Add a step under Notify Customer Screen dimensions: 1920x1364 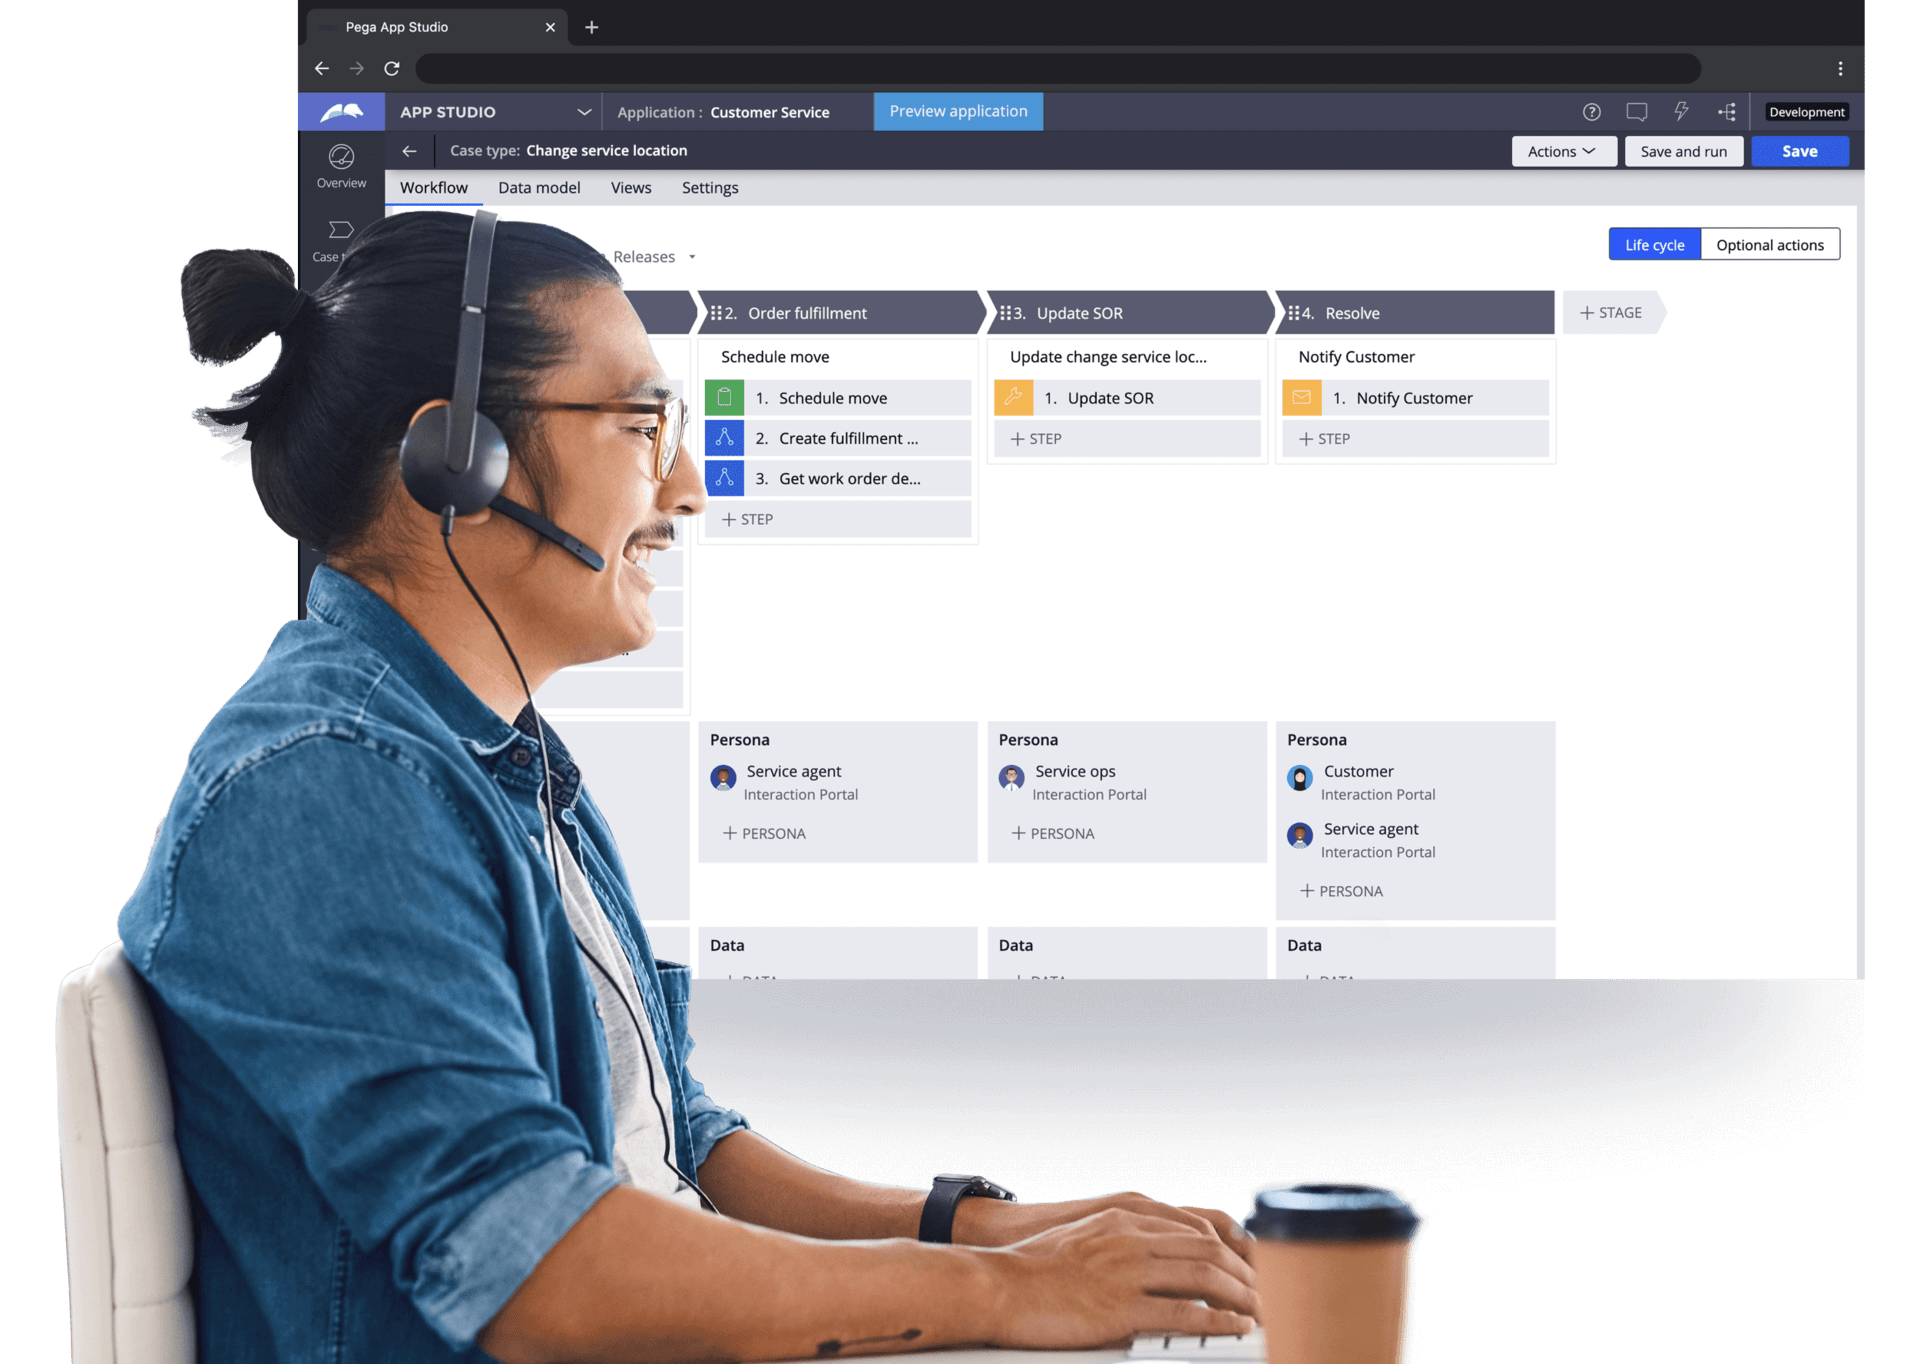[1415, 439]
